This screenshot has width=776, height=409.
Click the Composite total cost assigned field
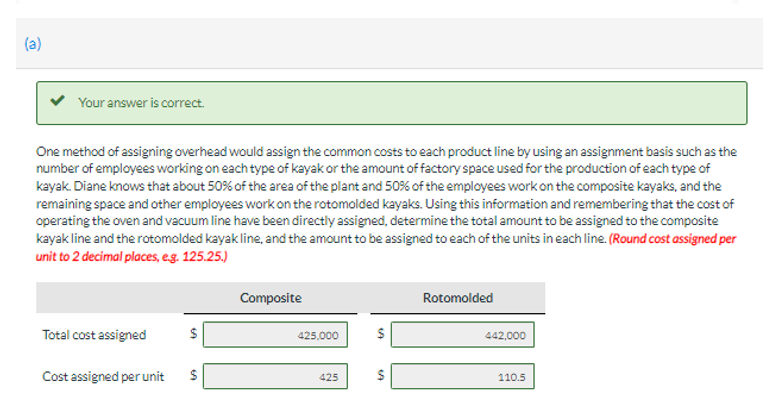pos(275,335)
